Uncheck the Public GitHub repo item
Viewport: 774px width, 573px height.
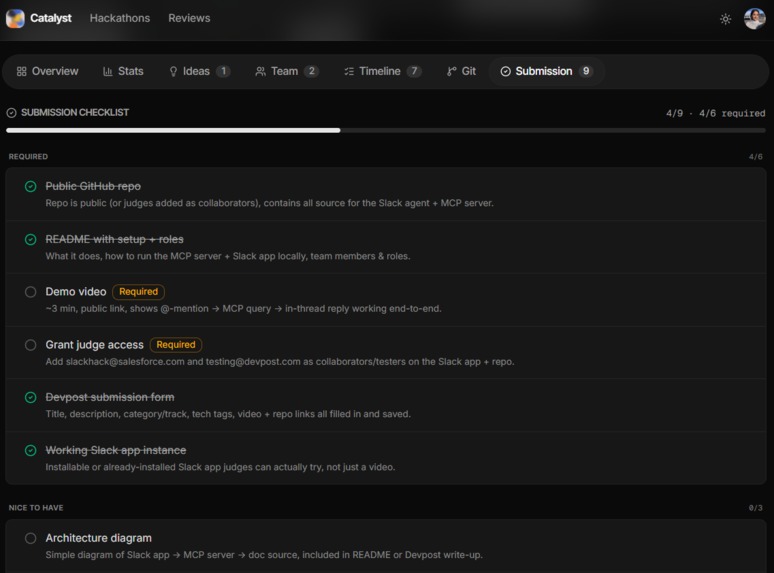tap(31, 187)
